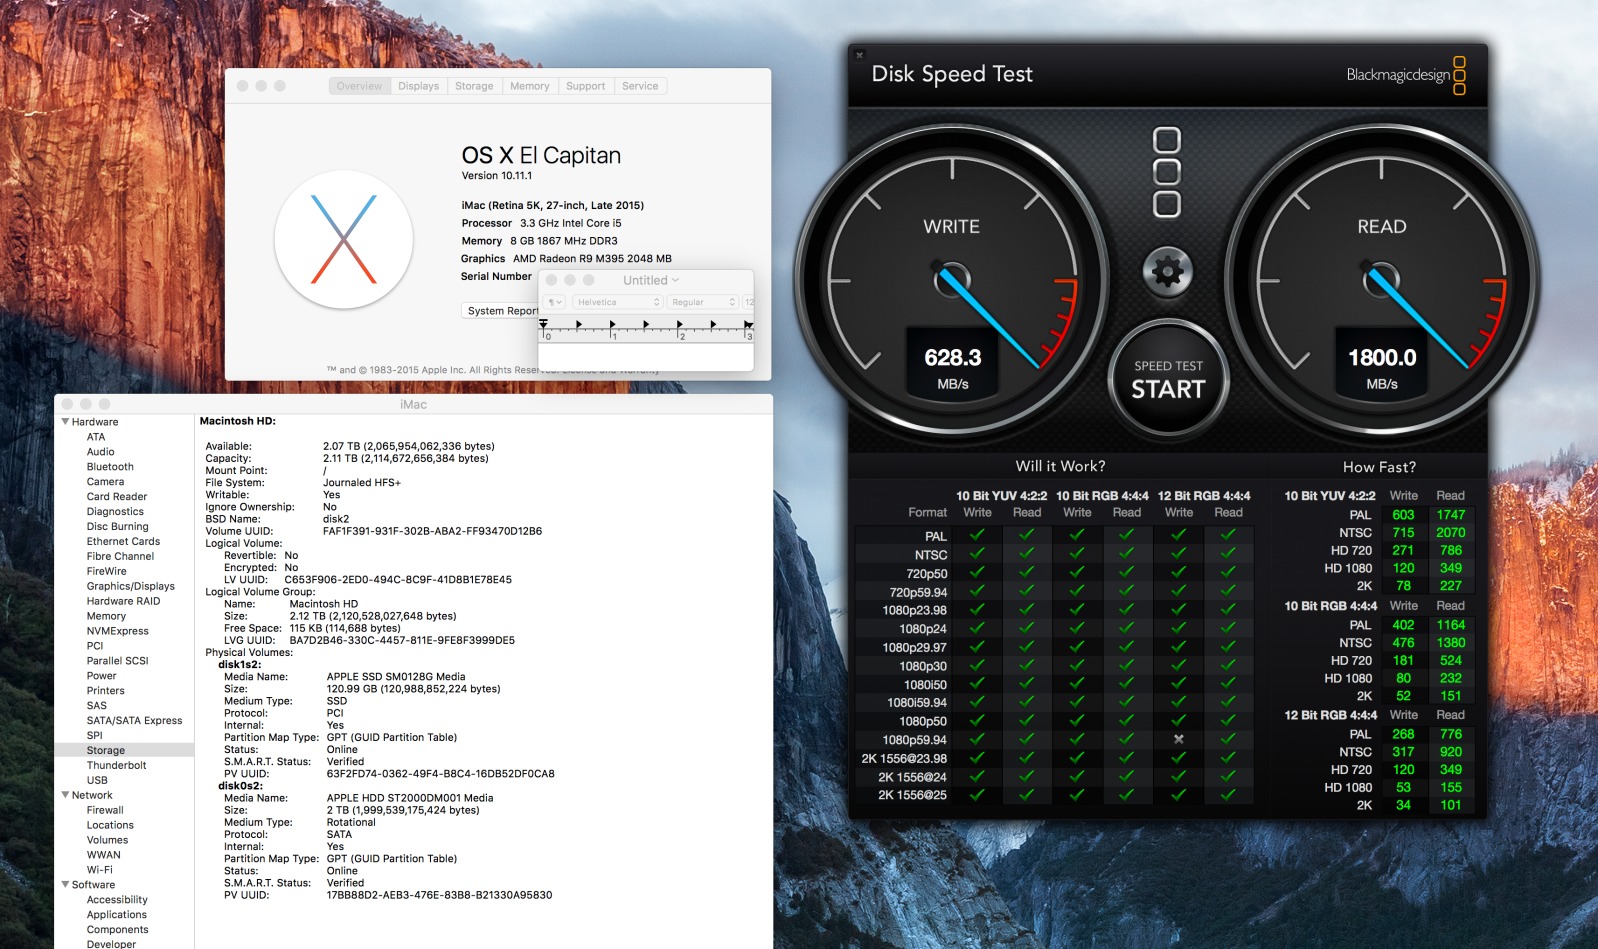Collapse the Hardware tree section
Screen dimensions: 1598x949
coord(65,422)
